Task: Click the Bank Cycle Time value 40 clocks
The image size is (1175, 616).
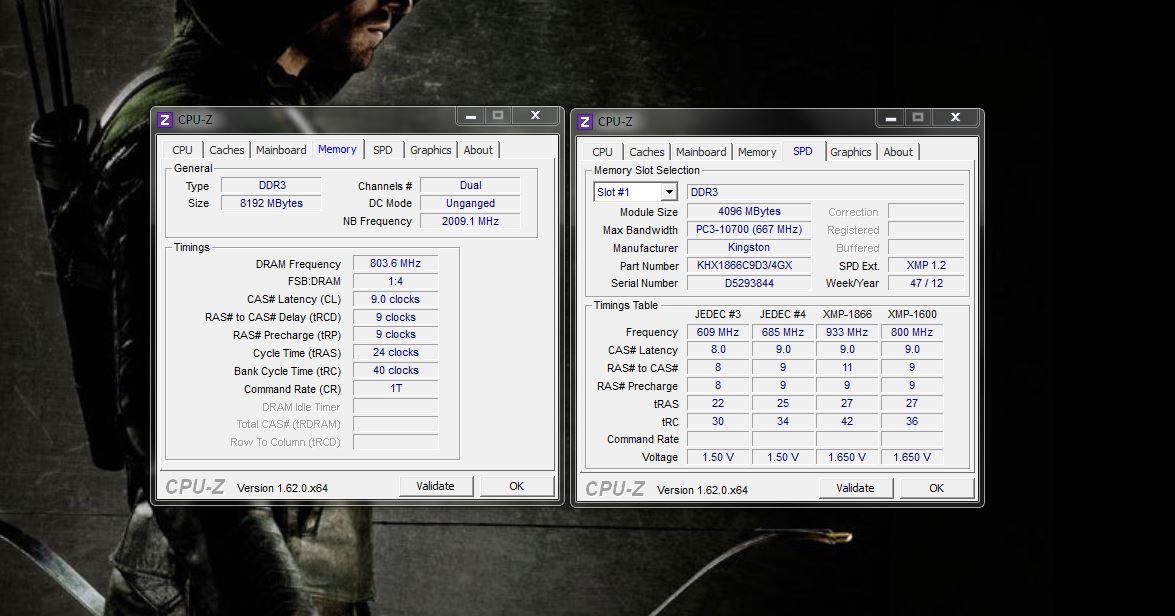Action: pyautogui.click(x=396, y=370)
